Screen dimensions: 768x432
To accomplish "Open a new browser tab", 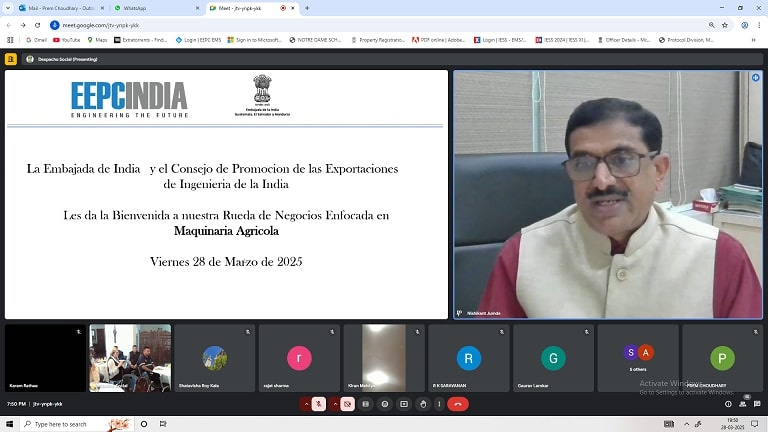I will (307, 8).
